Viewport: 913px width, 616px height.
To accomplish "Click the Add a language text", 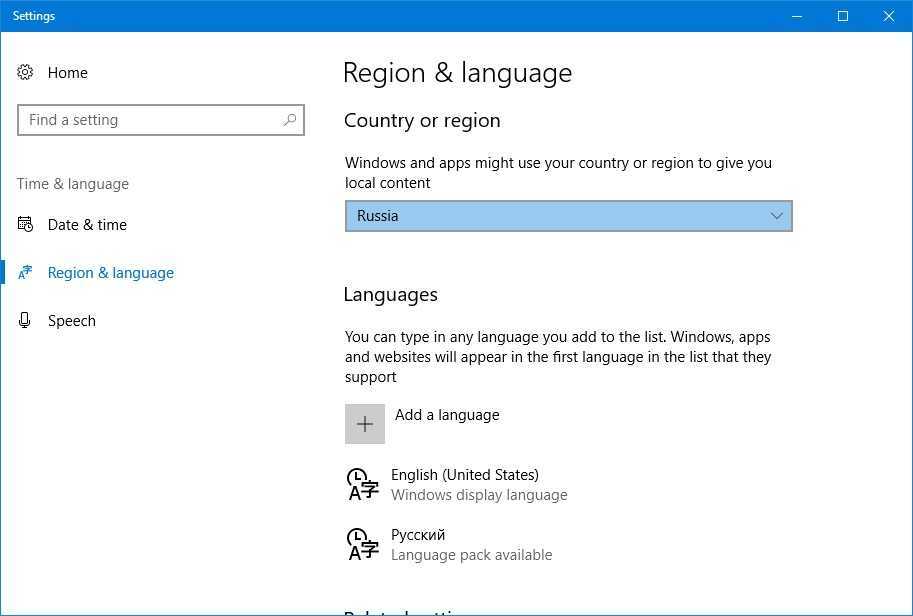I will tap(447, 415).
